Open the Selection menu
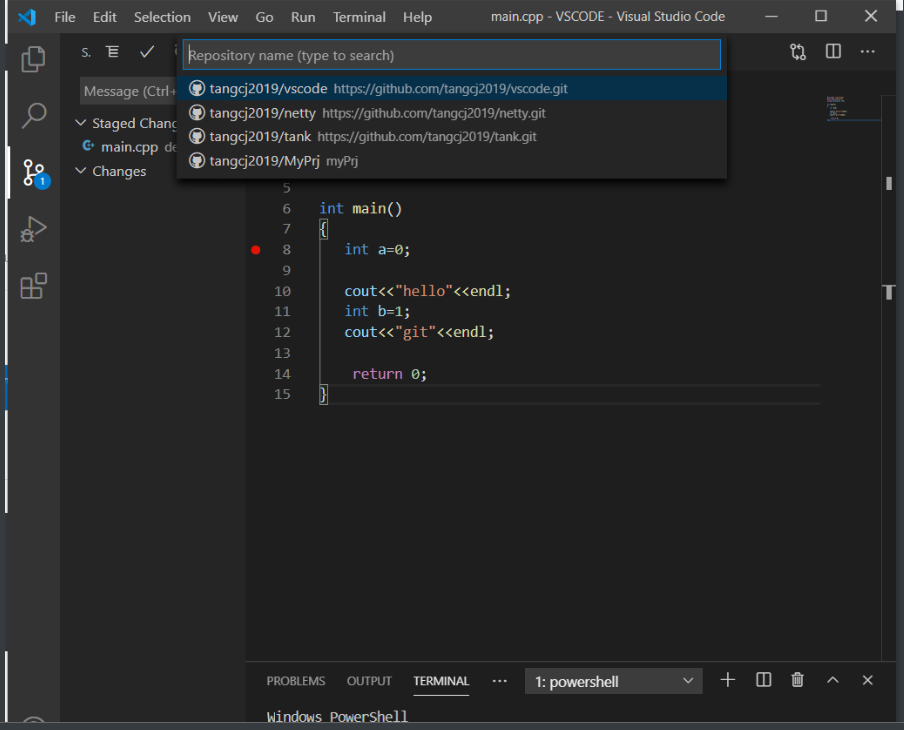904x730 pixels. tap(162, 17)
